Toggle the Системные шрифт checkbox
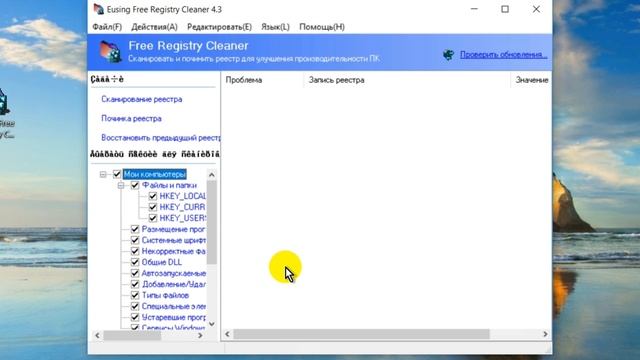Image resolution: width=640 pixels, height=360 pixels. (x=135, y=240)
